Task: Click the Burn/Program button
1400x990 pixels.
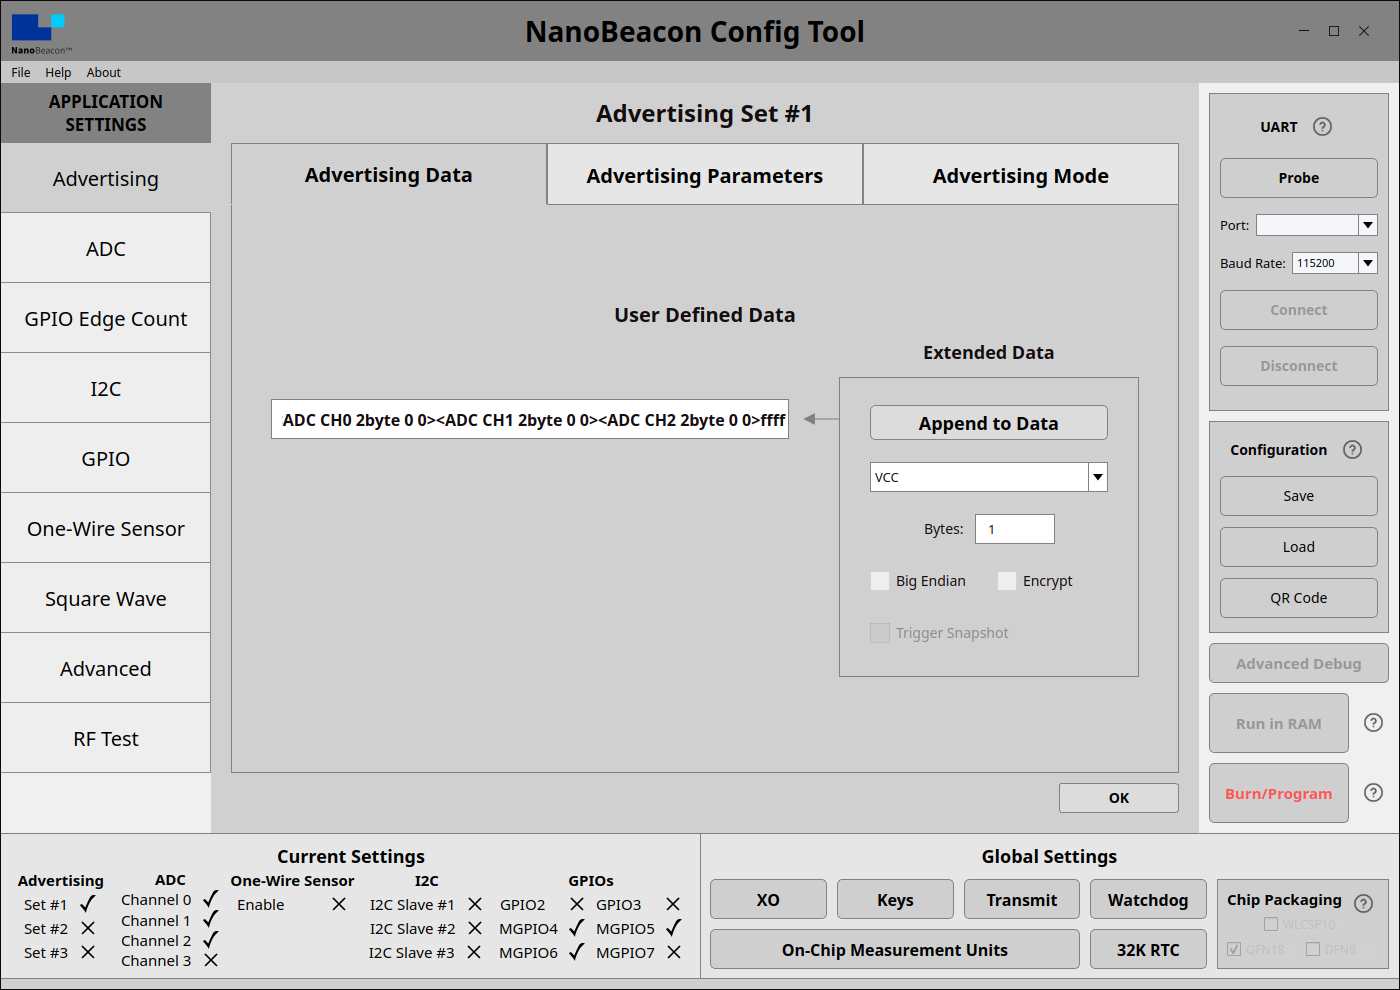Action: click(1279, 793)
